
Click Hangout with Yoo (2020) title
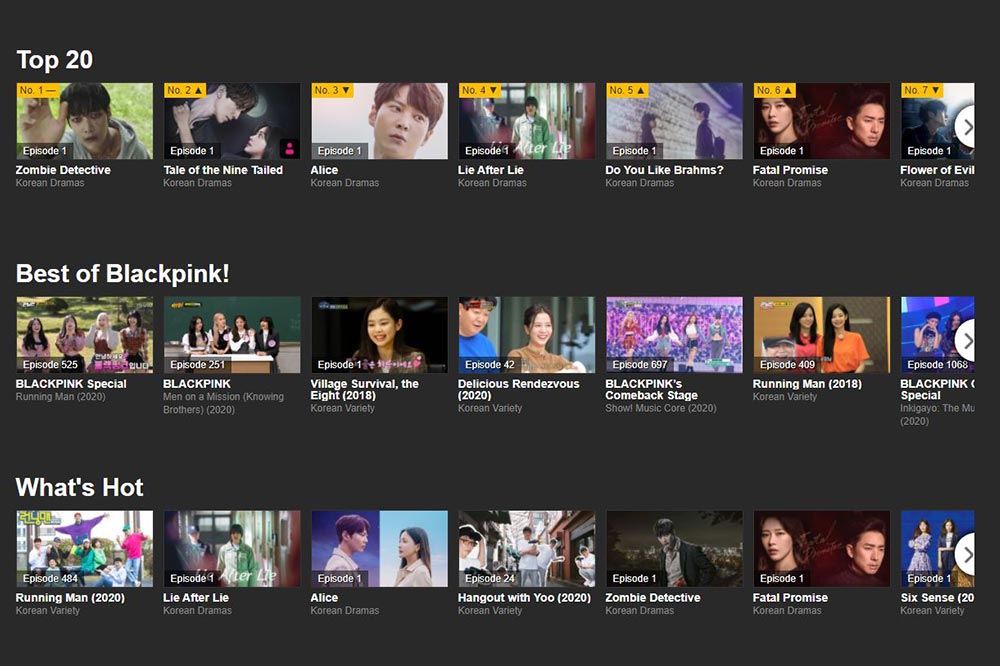coord(524,598)
